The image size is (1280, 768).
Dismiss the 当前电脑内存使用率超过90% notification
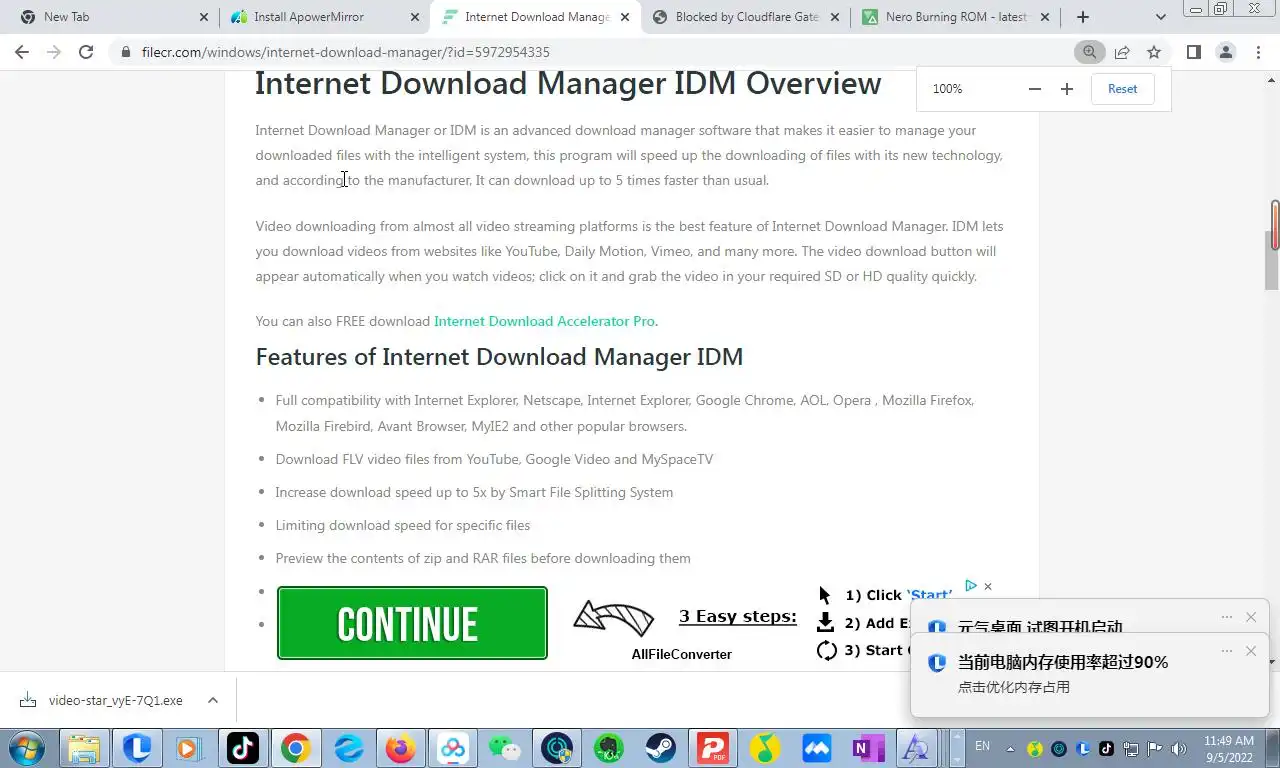tap(1251, 651)
